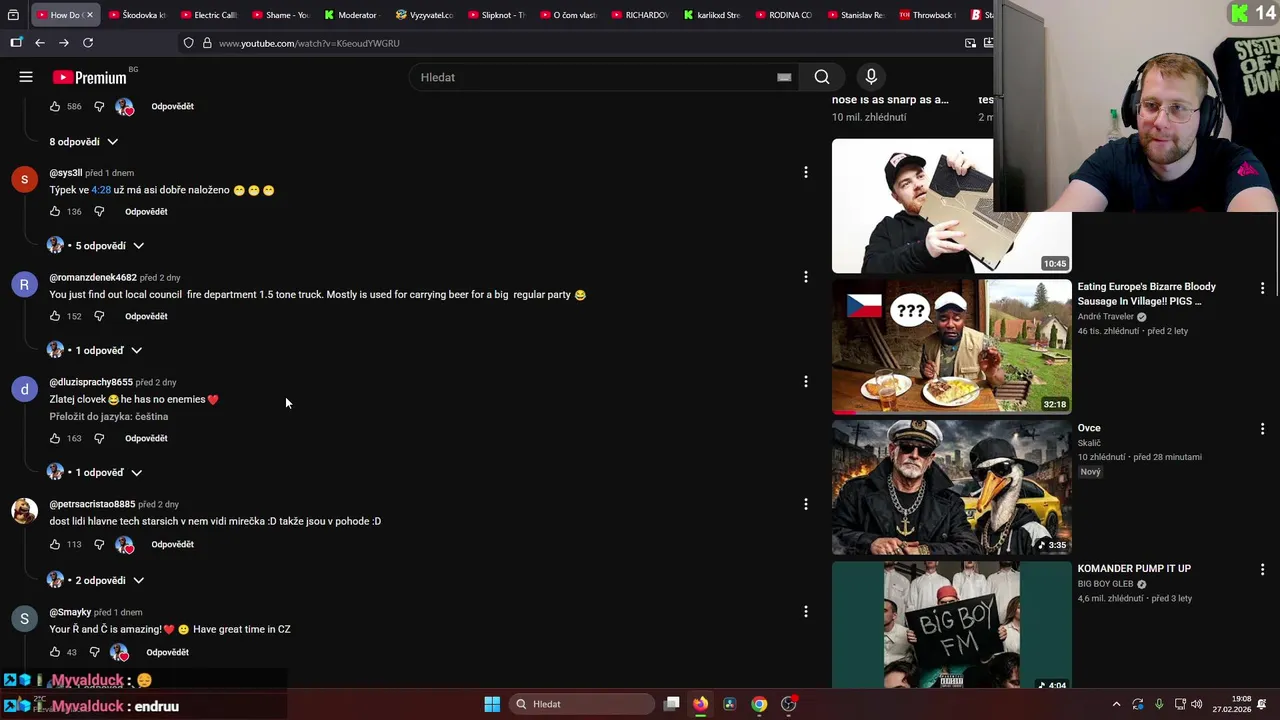This screenshot has width=1280, height=720.
Task: Open Firefox from the taskbar
Action: click(700, 704)
